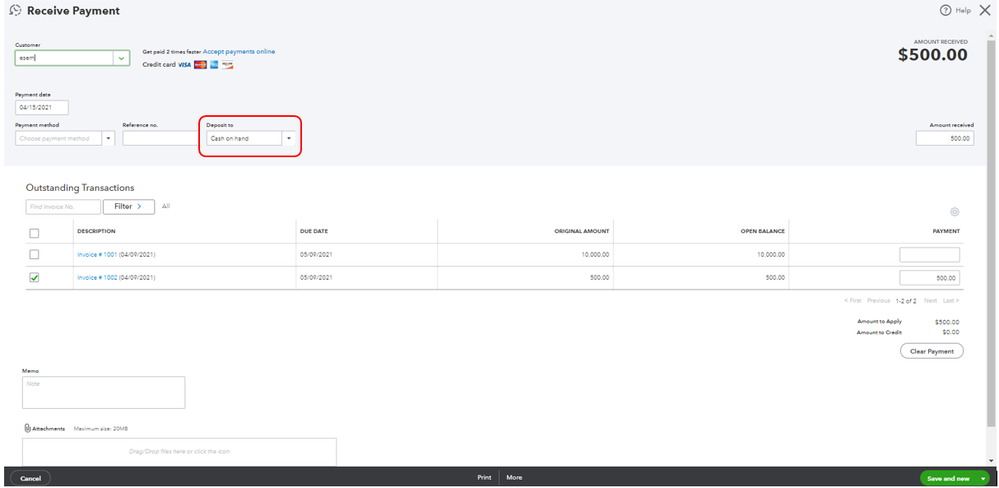The width and height of the screenshot is (999, 488).
Task: Click the Drag/Drop files attachment area
Action: tap(179, 451)
